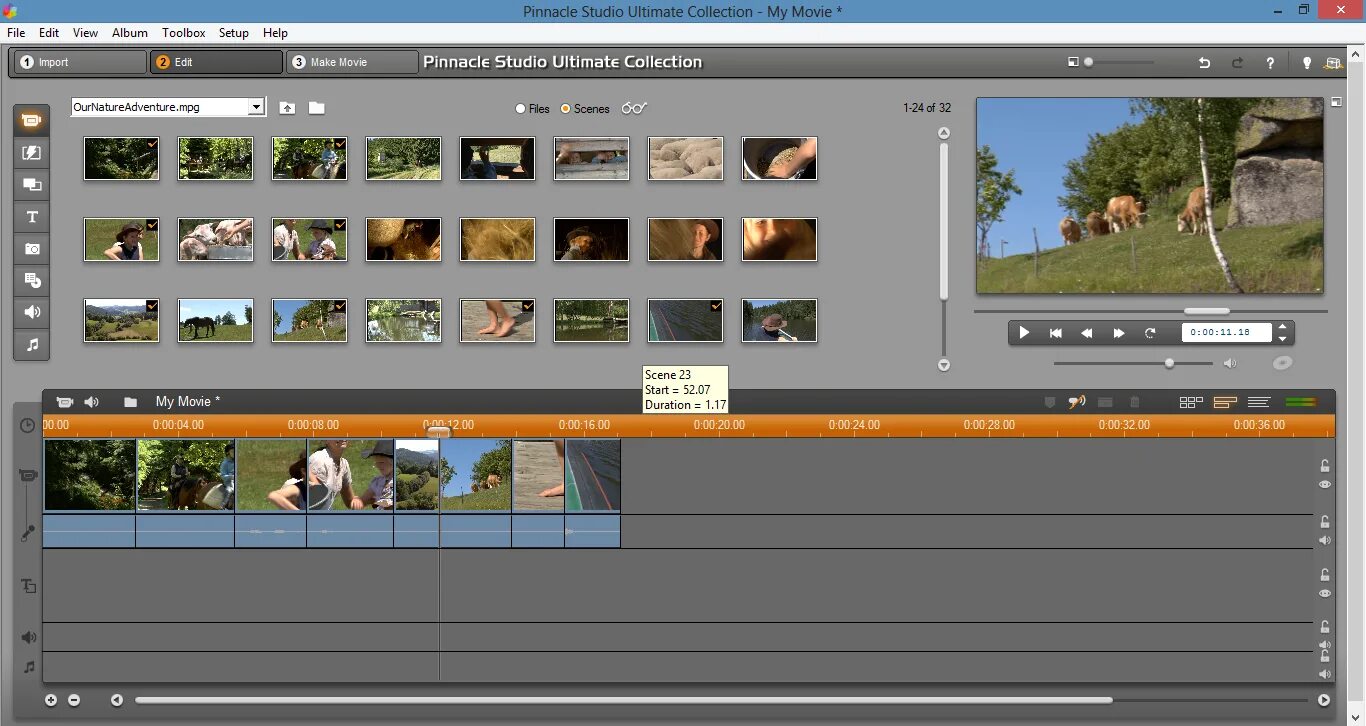Mute the preview player volume

coord(1230,363)
